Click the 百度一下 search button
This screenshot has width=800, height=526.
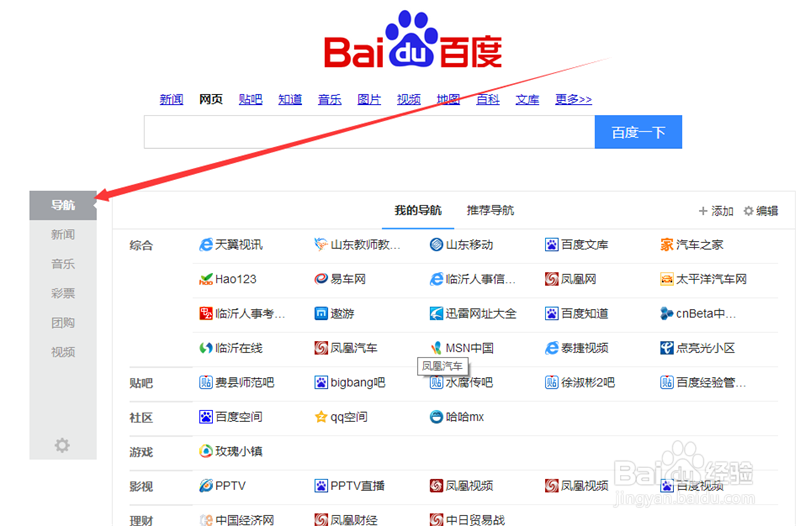click(x=638, y=132)
